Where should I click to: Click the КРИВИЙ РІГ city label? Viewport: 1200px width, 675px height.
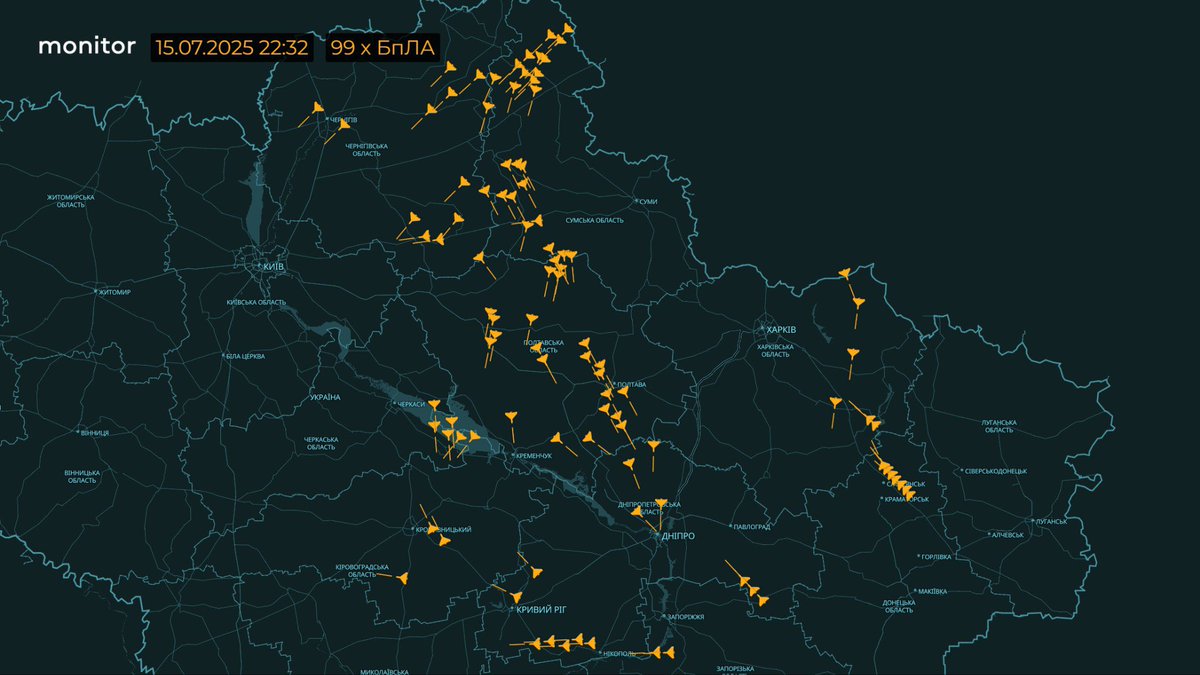541,609
